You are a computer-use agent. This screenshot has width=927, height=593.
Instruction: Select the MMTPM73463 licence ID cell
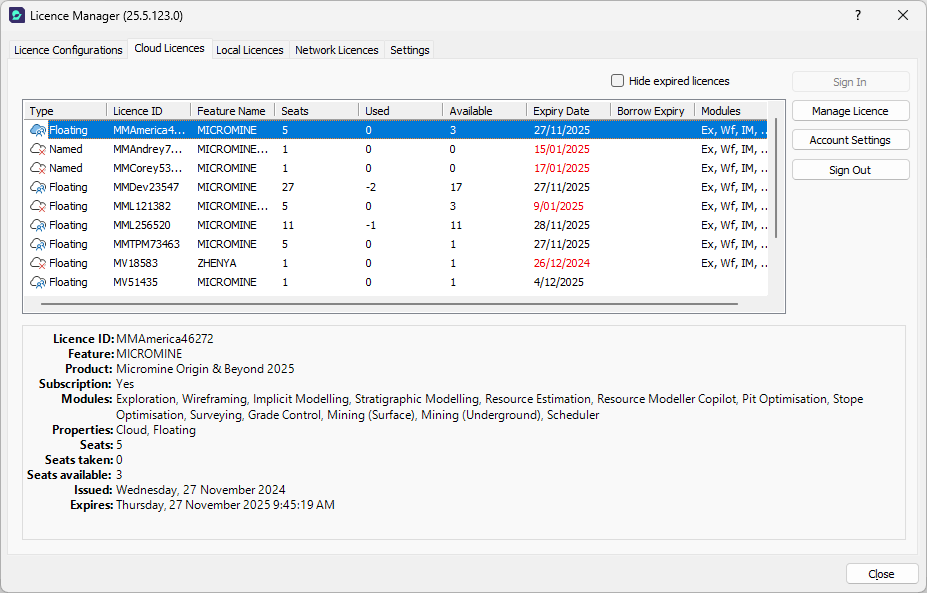tap(147, 244)
